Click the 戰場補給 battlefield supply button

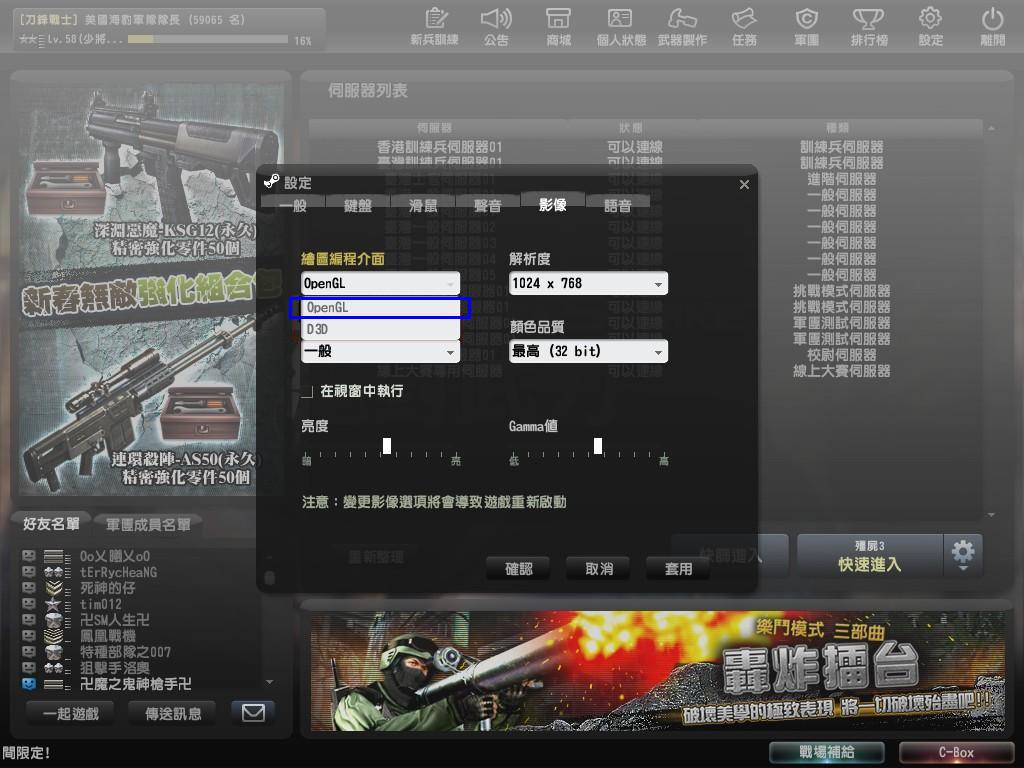827,752
